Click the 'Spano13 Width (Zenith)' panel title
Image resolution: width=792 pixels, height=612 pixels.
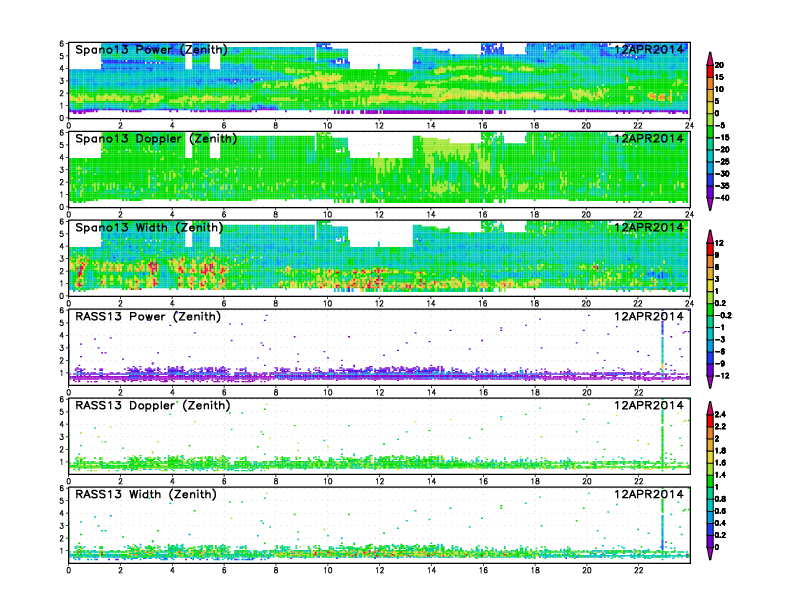[149, 228]
